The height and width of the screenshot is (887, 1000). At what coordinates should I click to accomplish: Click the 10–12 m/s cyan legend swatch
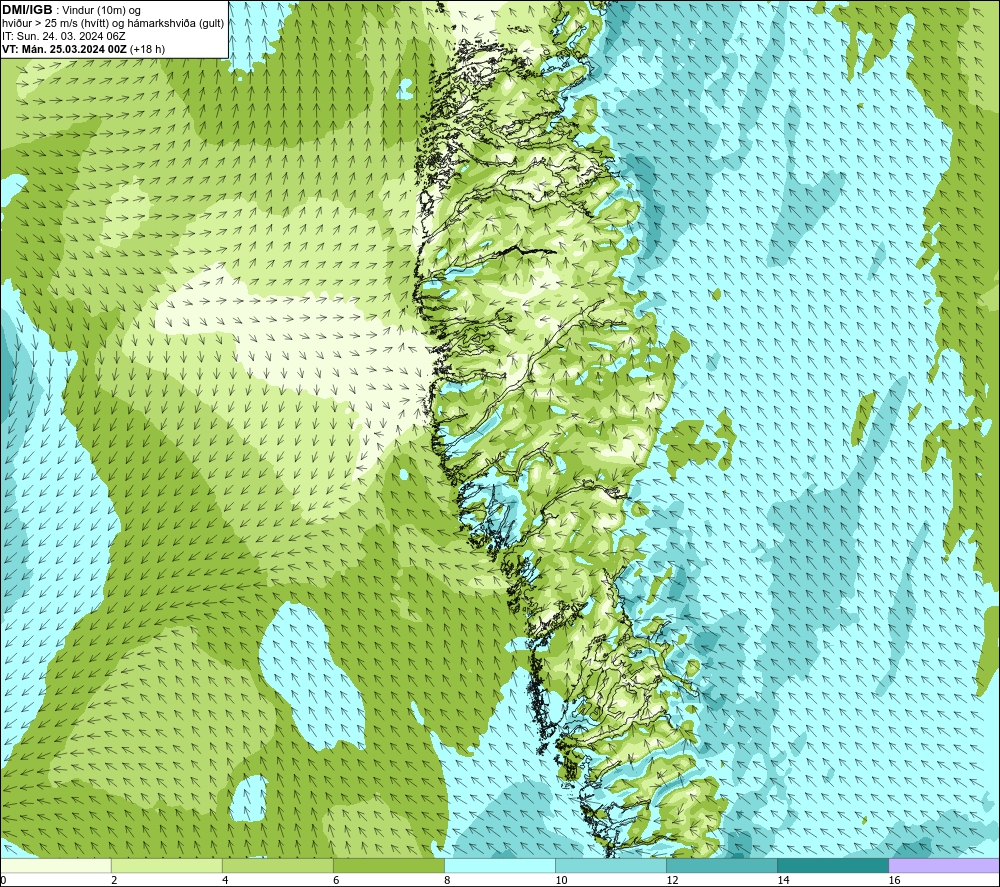point(611,865)
